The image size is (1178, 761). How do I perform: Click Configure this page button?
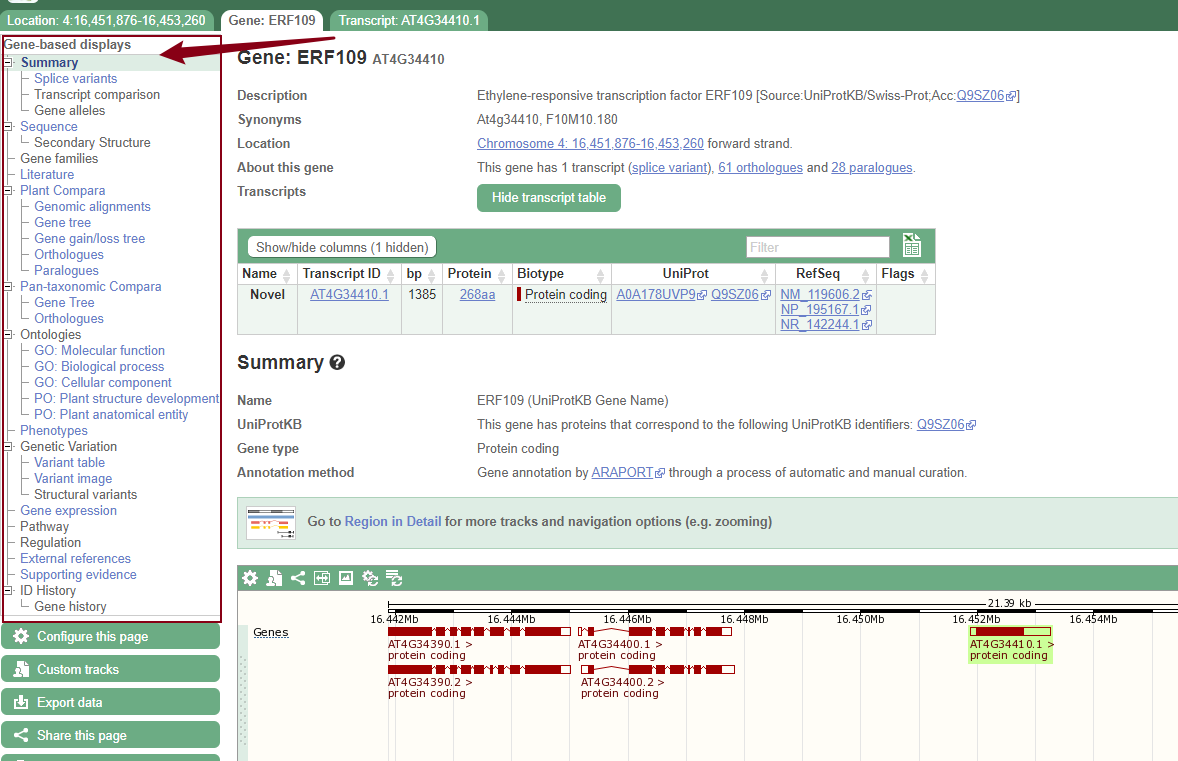pos(110,636)
